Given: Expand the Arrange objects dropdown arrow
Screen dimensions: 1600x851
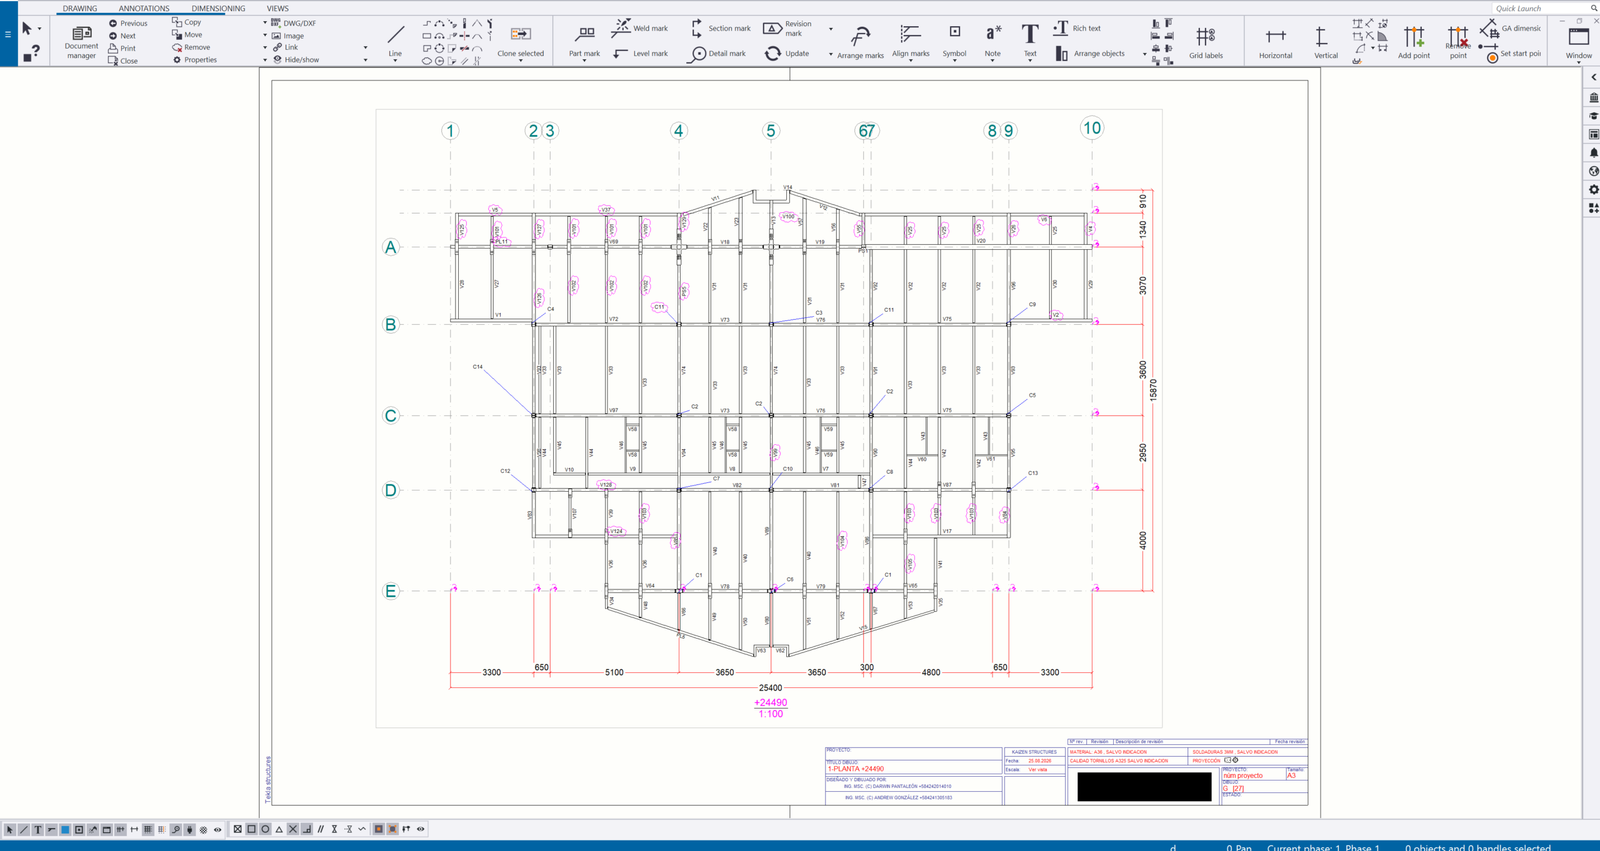Looking at the screenshot, I should pos(1144,54).
